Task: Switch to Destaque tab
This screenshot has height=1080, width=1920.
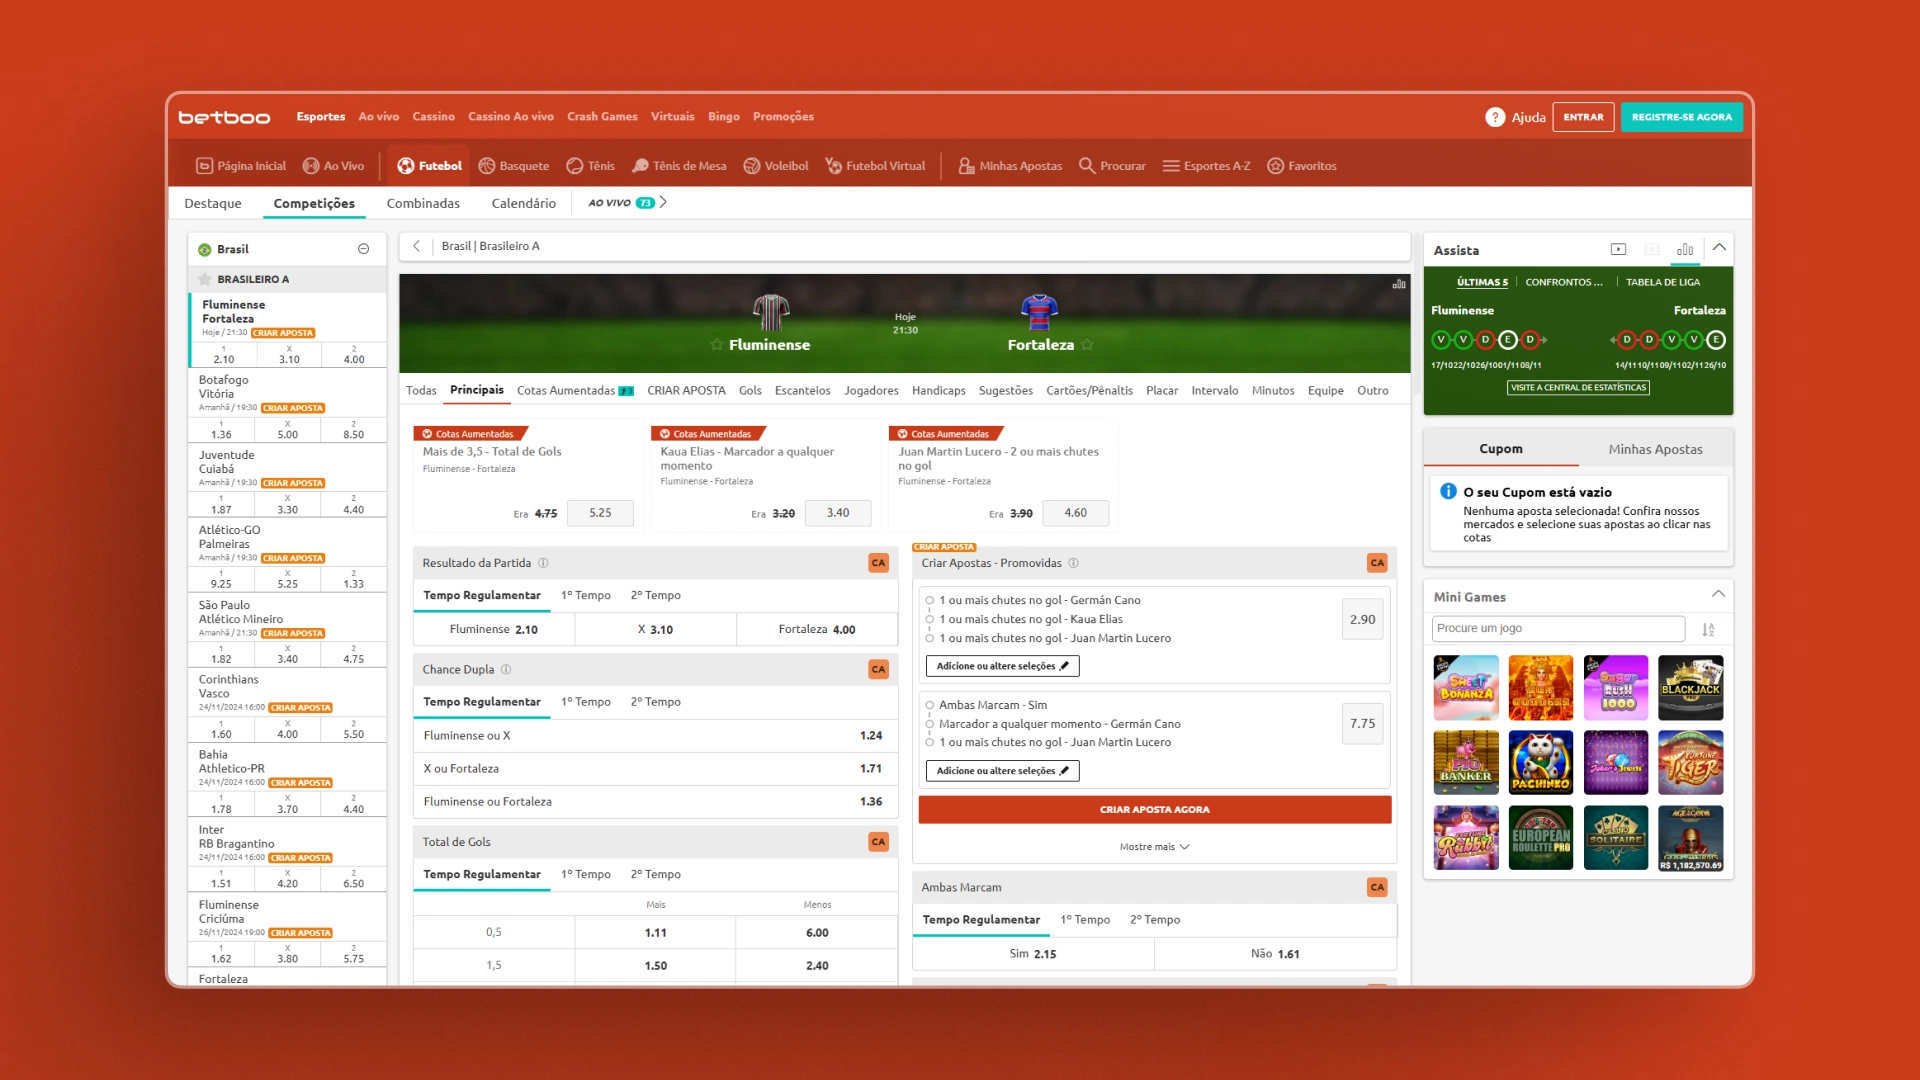Action: tap(213, 203)
